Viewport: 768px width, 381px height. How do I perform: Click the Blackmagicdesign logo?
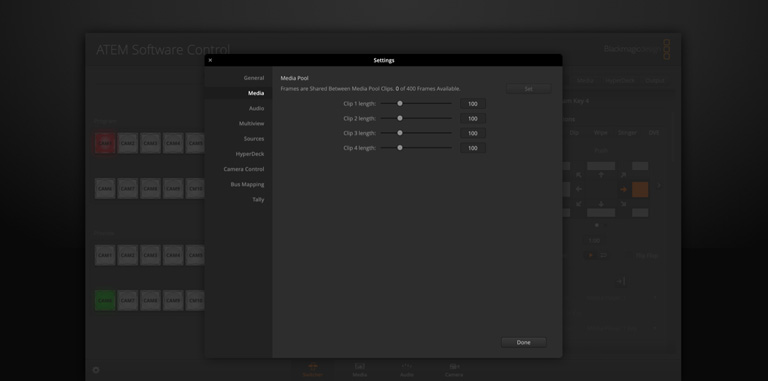coord(636,49)
